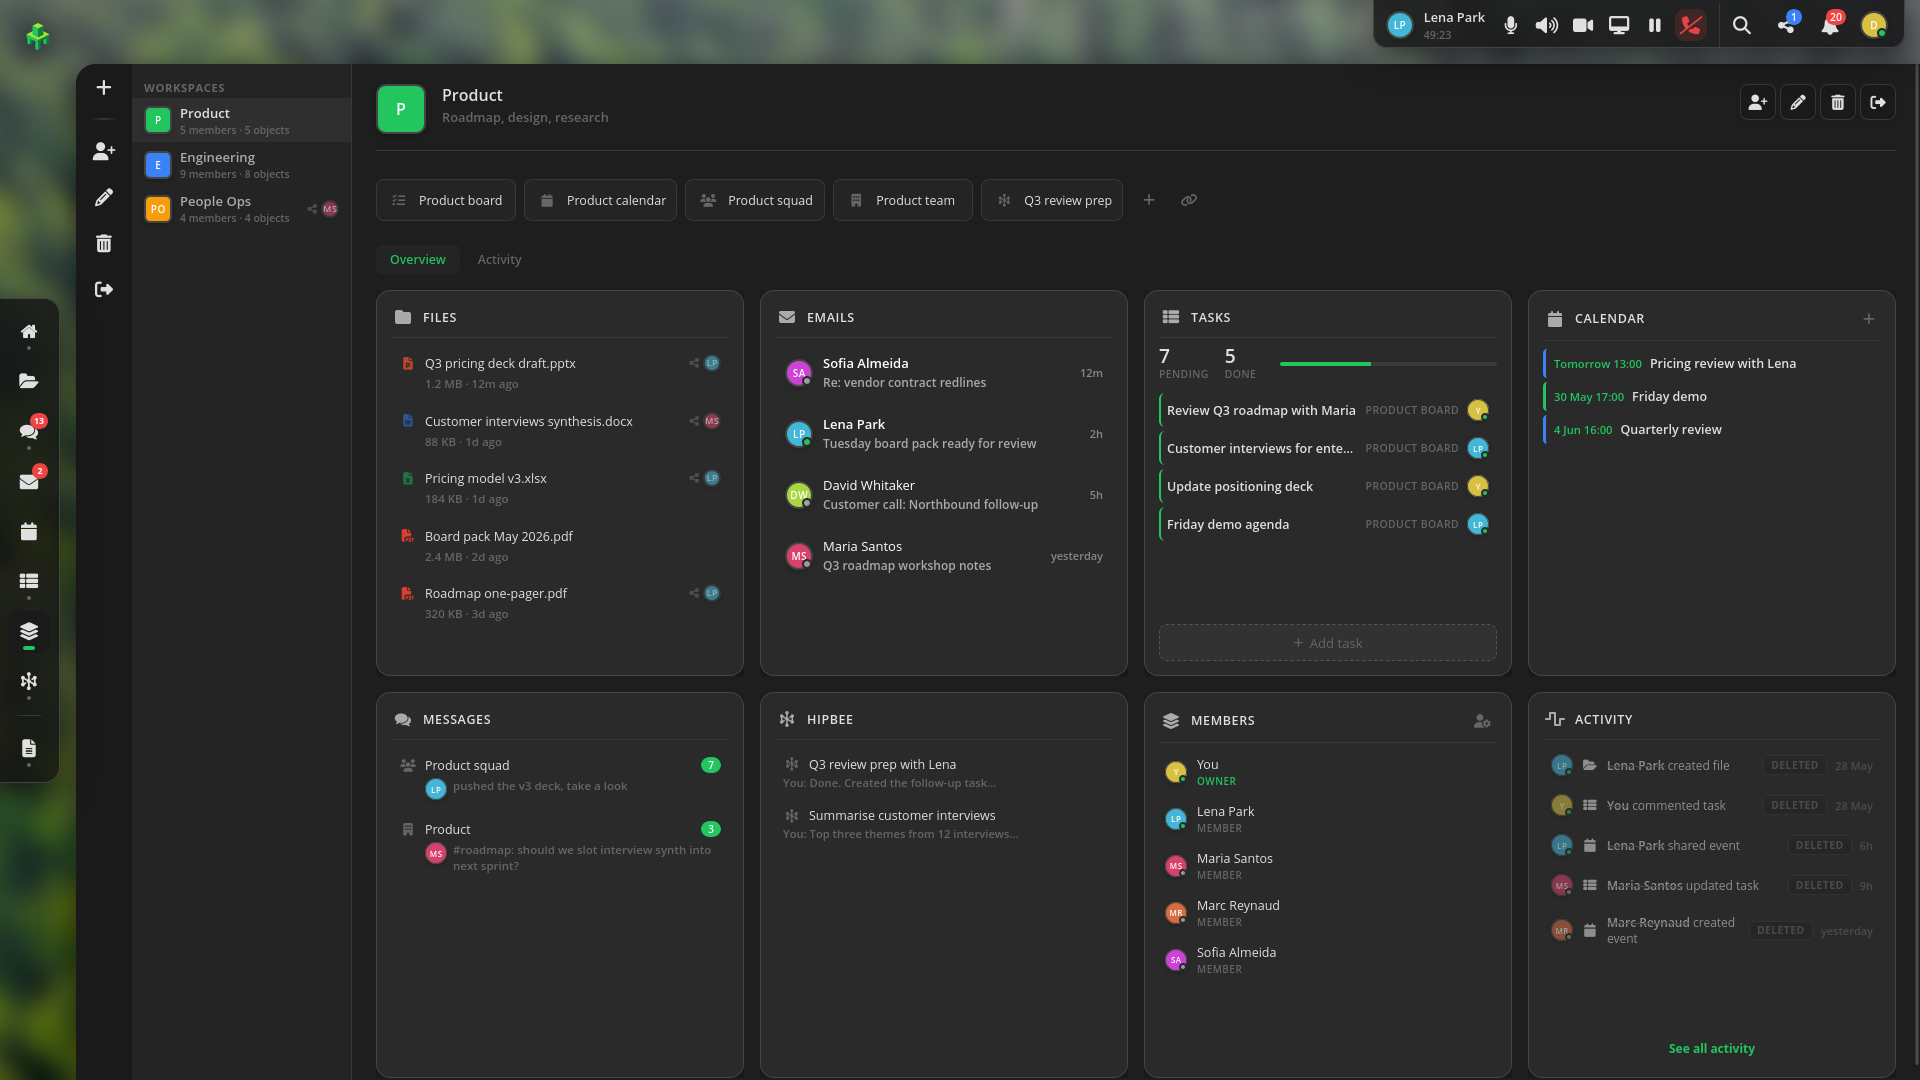Screen dimensions: 1920x1080
Task: Delete Product workspace via header trash
Action: pos(1838,102)
